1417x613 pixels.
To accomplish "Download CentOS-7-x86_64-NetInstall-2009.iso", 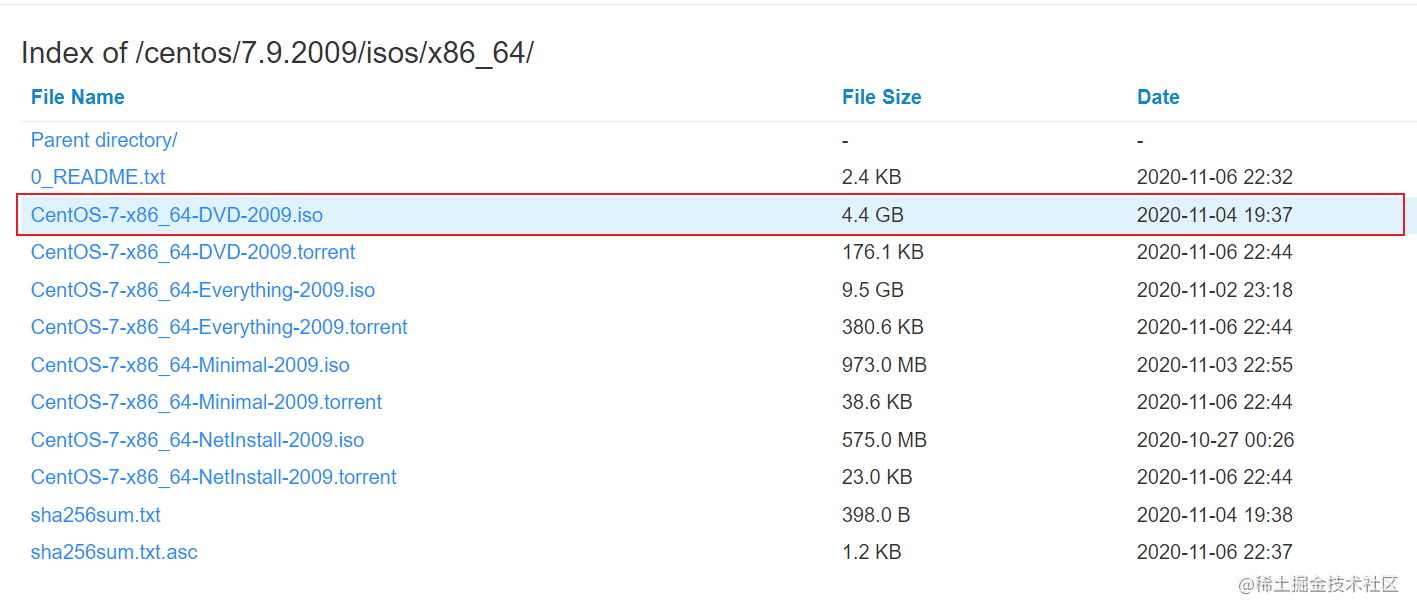I will pyautogui.click(x=197, y=440).
